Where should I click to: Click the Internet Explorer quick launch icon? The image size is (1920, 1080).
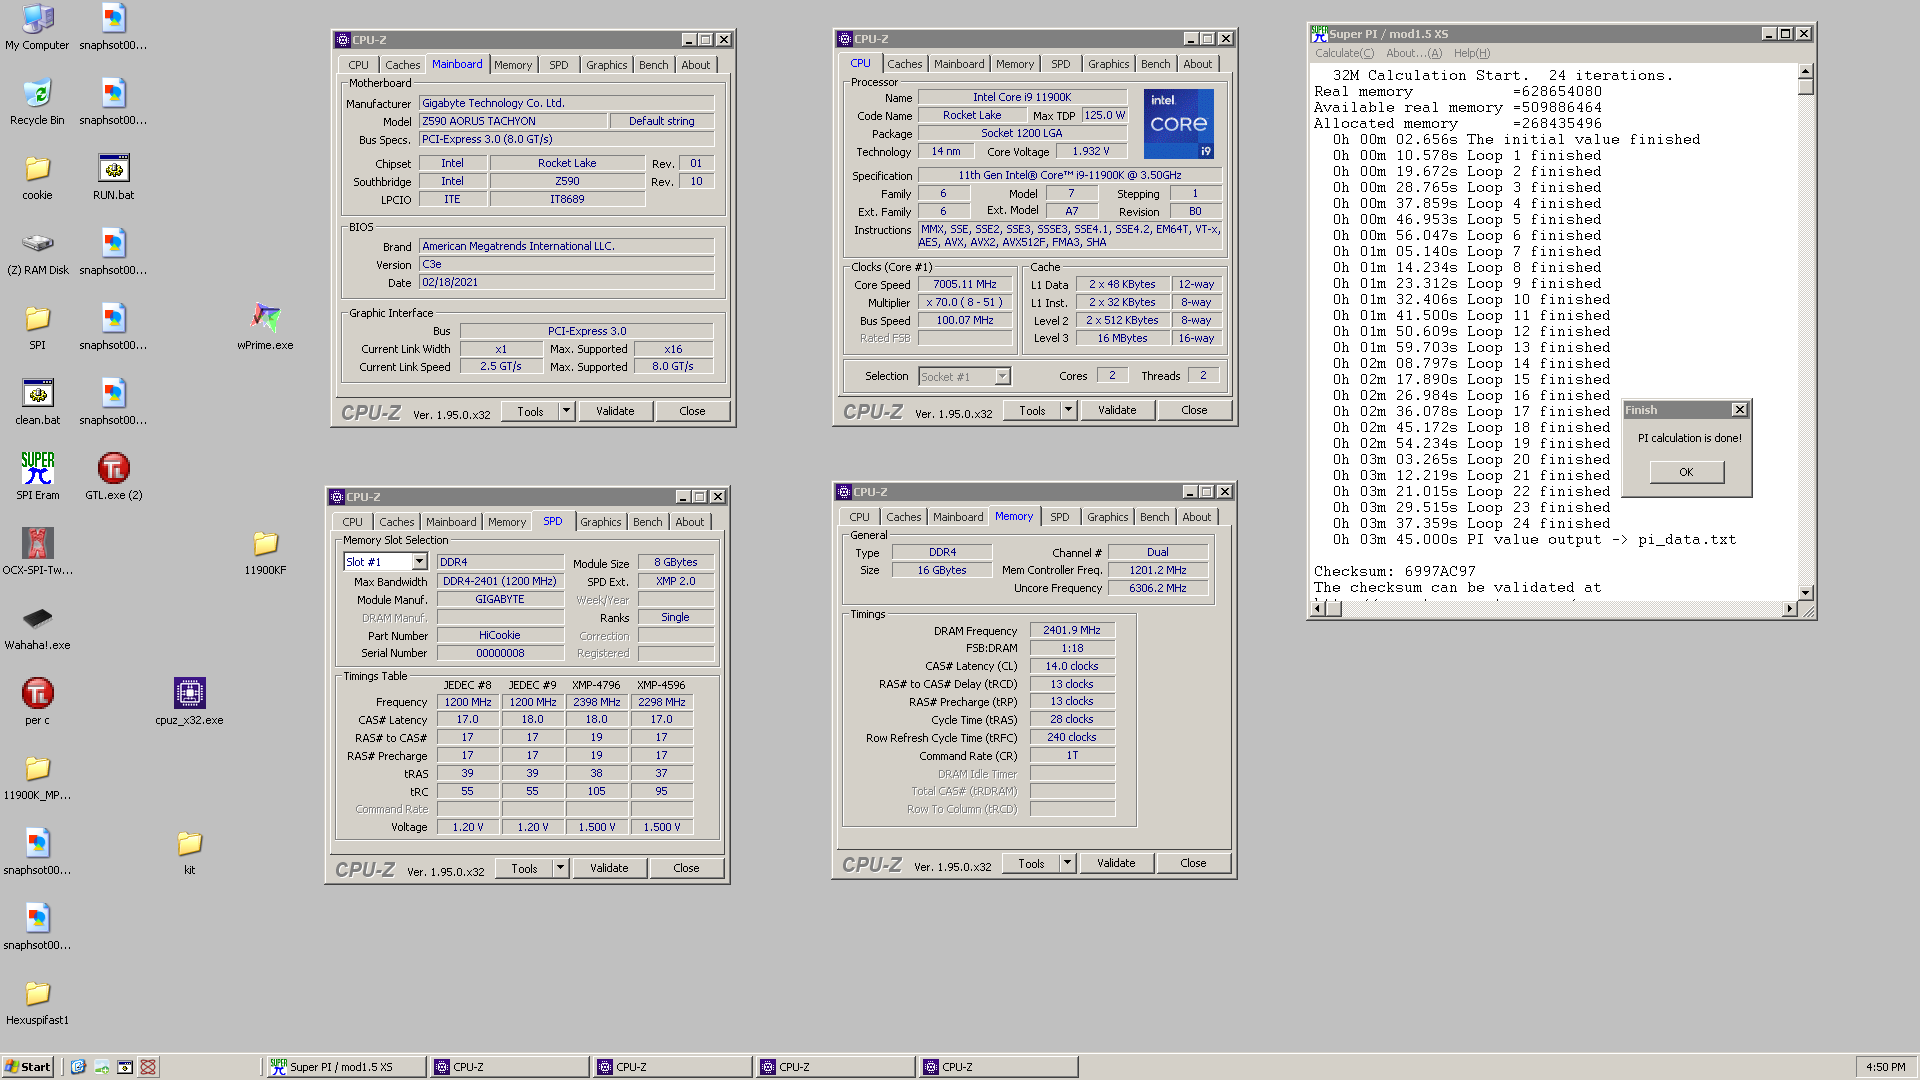click(x=78, y=1067)
